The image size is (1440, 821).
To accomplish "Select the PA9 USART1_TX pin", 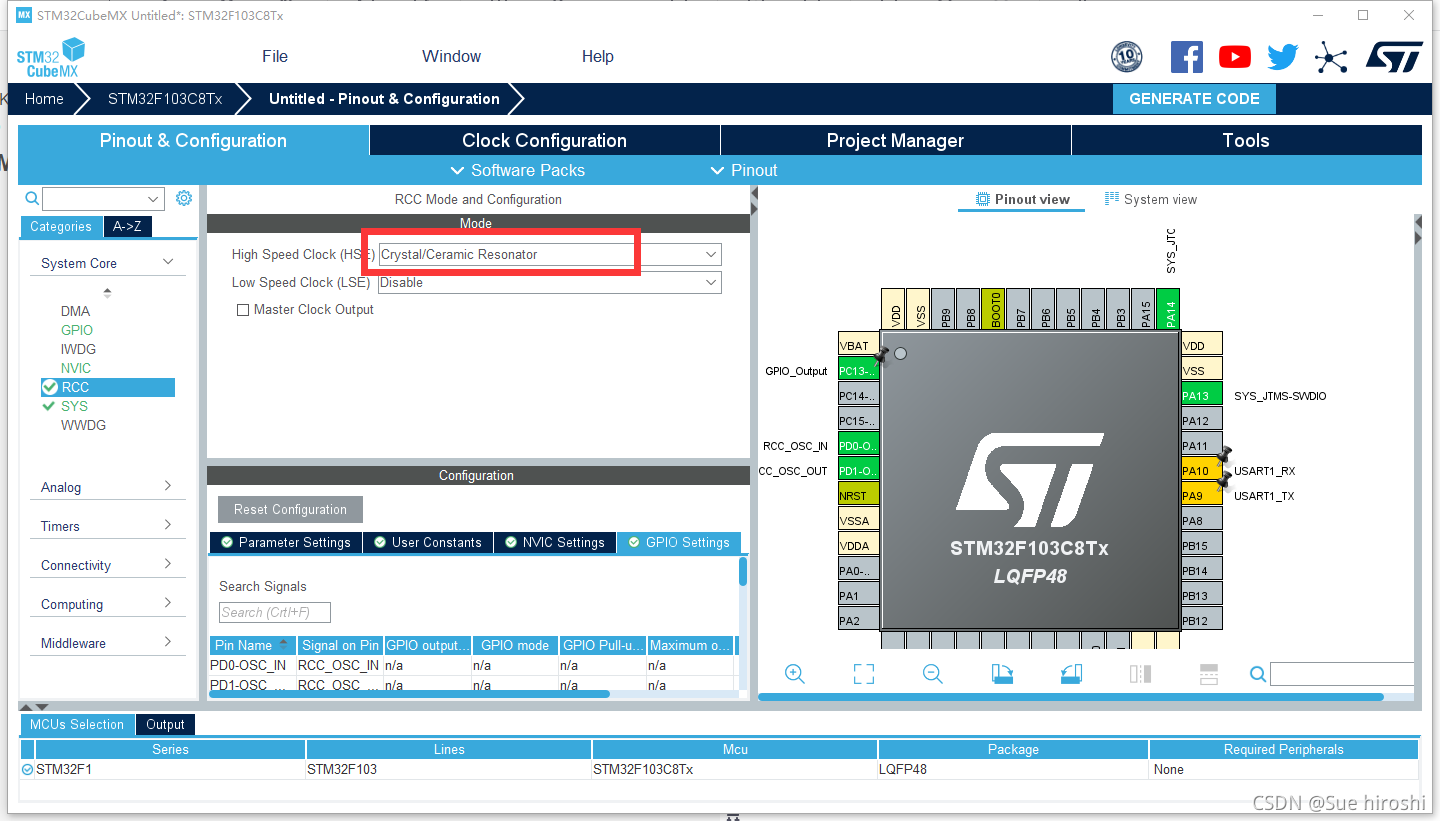I will pos(1201,496).
